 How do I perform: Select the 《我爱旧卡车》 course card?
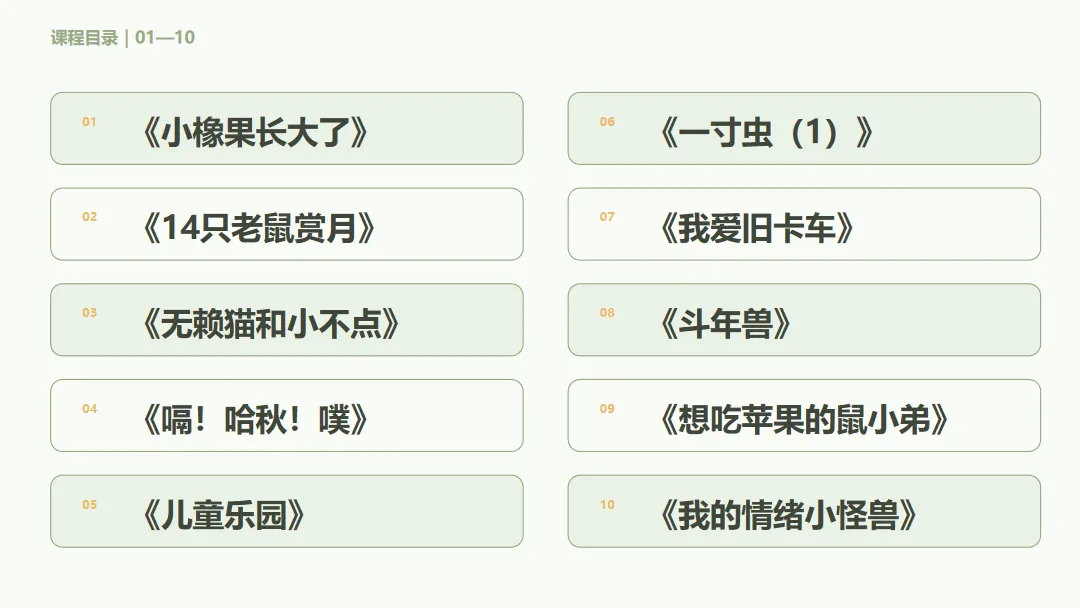click(x=804, y=224)
